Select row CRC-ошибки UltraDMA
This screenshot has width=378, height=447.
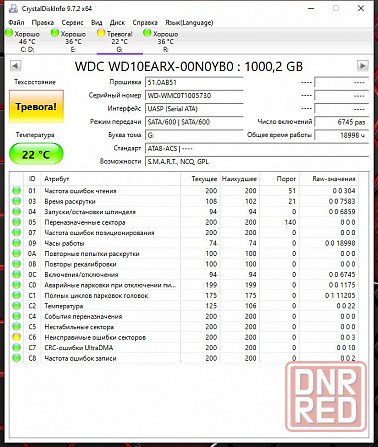pyautogui.click(x=184, y=347)
